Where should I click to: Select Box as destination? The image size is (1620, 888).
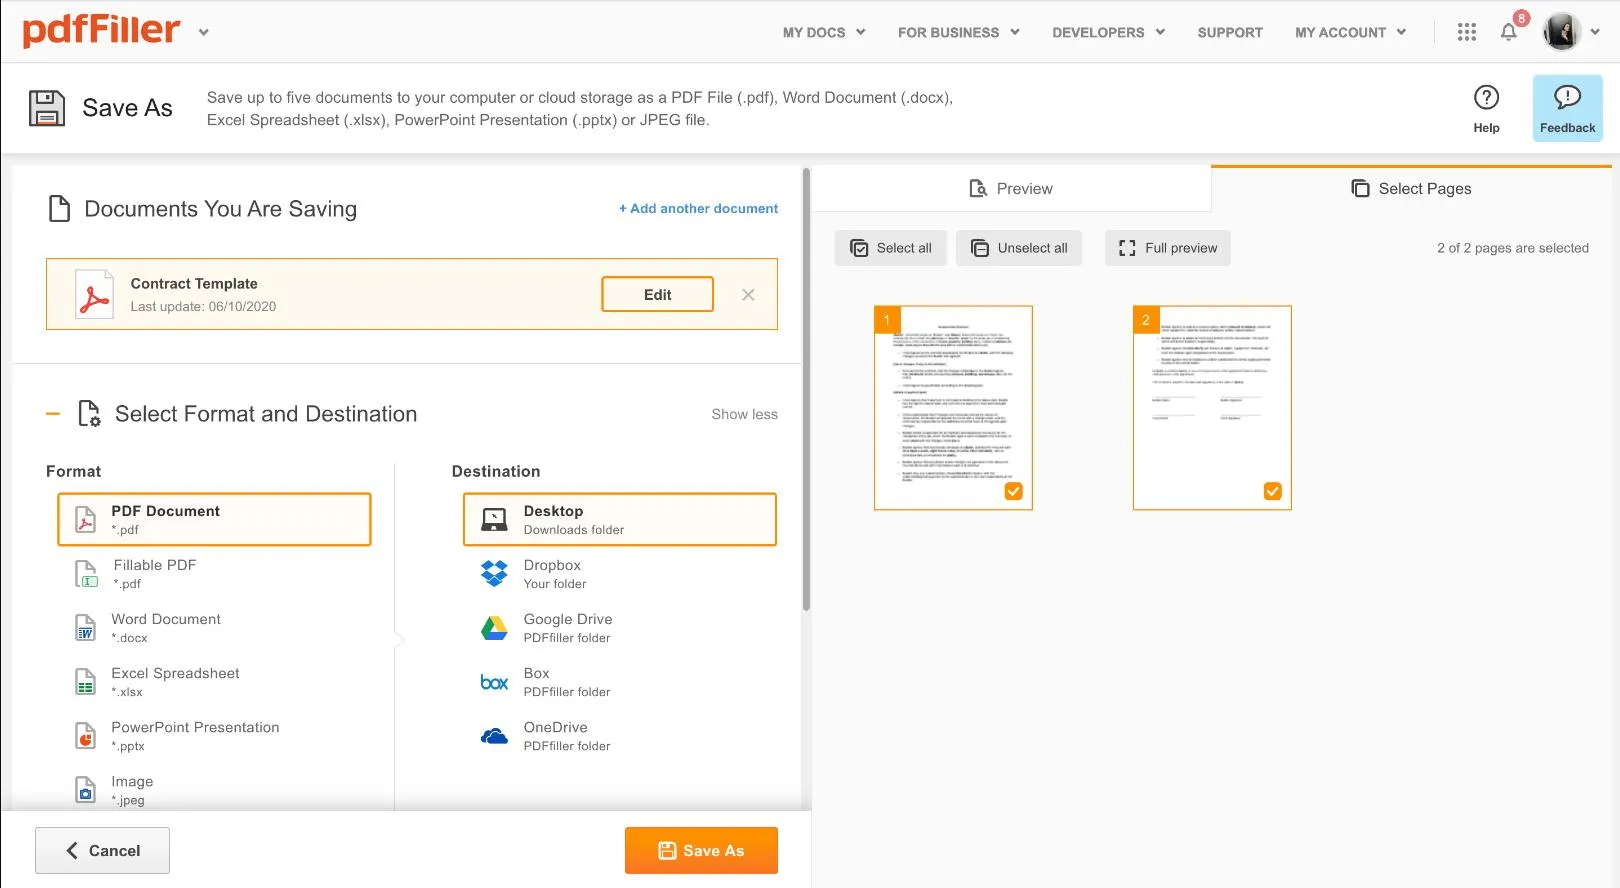[x=620, y=681]
